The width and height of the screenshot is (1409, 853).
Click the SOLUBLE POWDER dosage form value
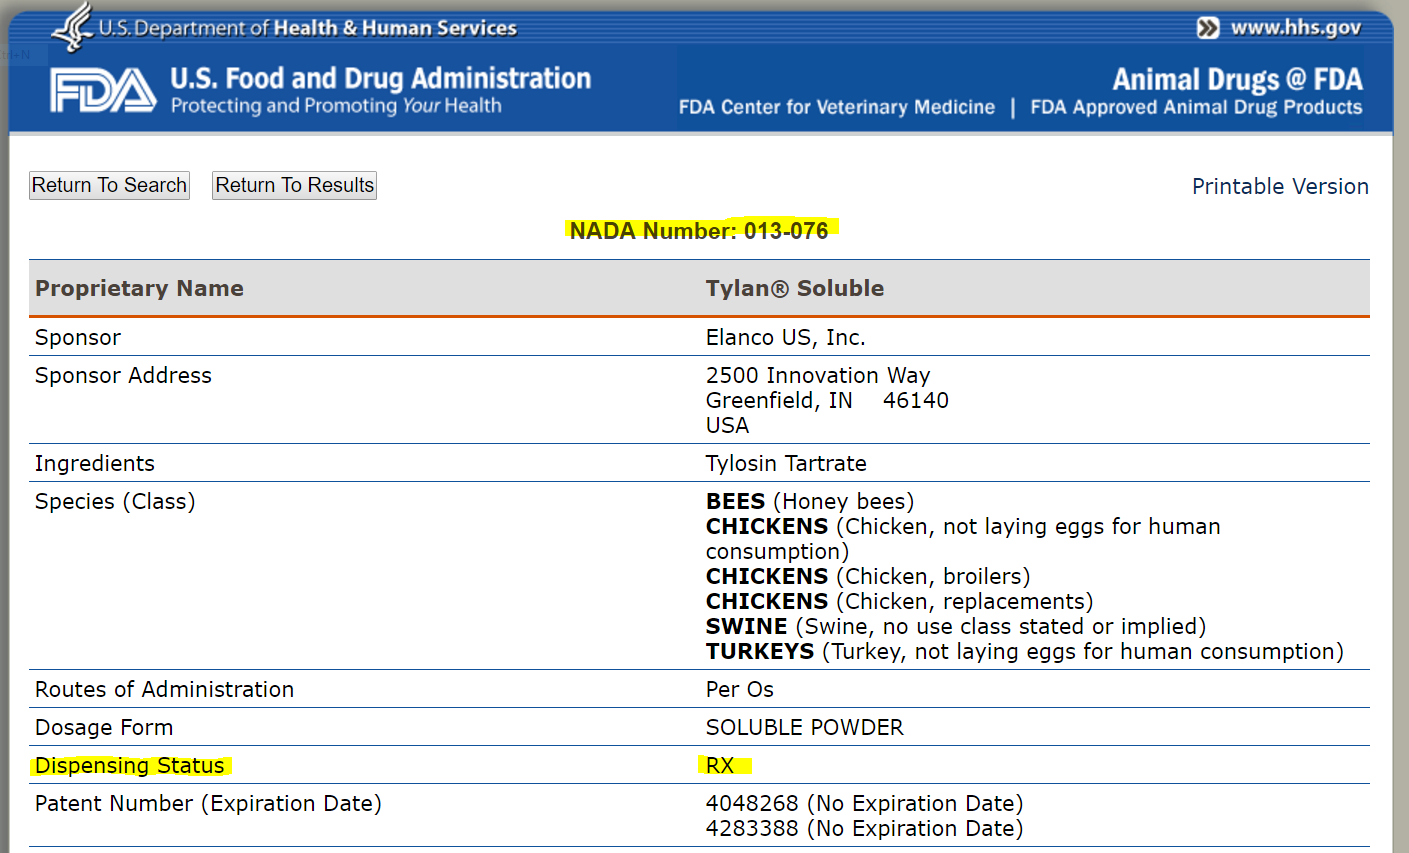pyautogui.click(x=804, y=727)
